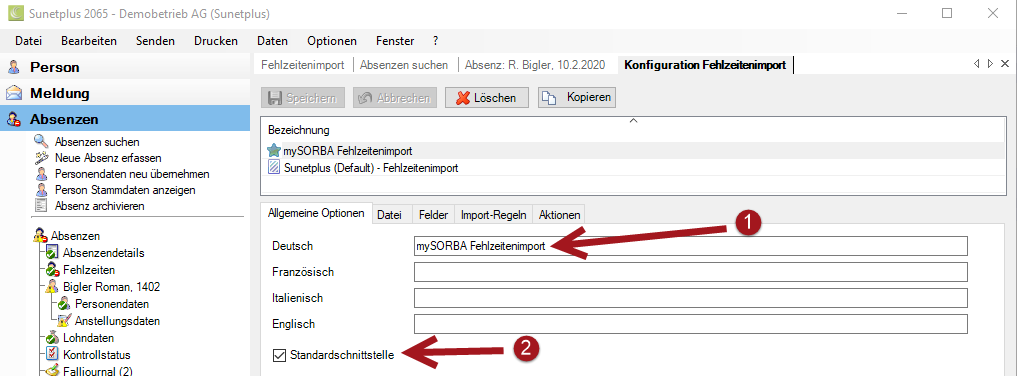This screenshot has width=1017, height=376.
Task: Open the Optionen menu
Action: click(332, 41)
